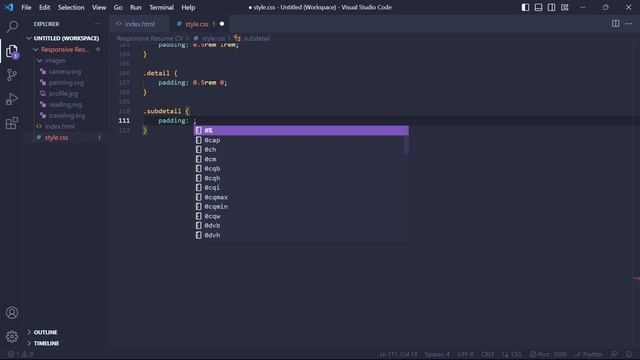The width and height of the screenshot is (640, 360).
Task: Open the Accounts menu icon
Action: point(12,313)
